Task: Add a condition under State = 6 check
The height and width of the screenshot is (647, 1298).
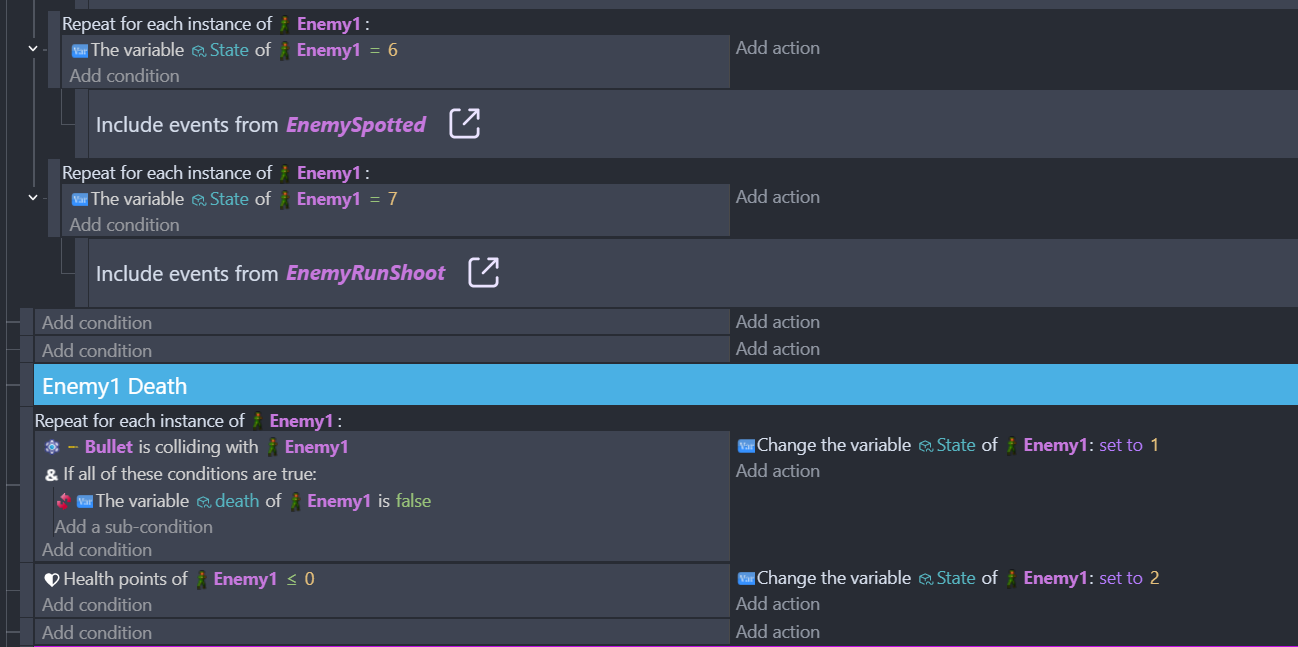Action: point(124,76)
